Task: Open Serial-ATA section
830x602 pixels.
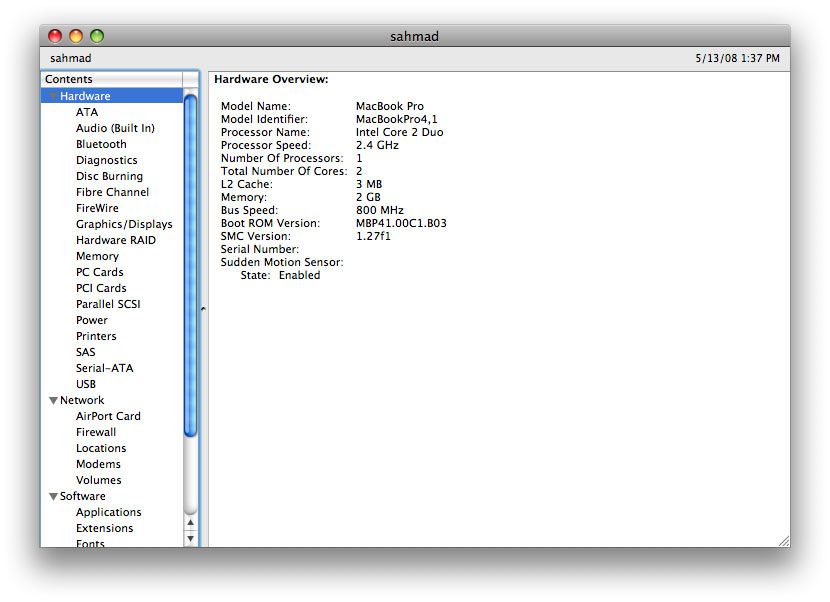Action: 104,368
